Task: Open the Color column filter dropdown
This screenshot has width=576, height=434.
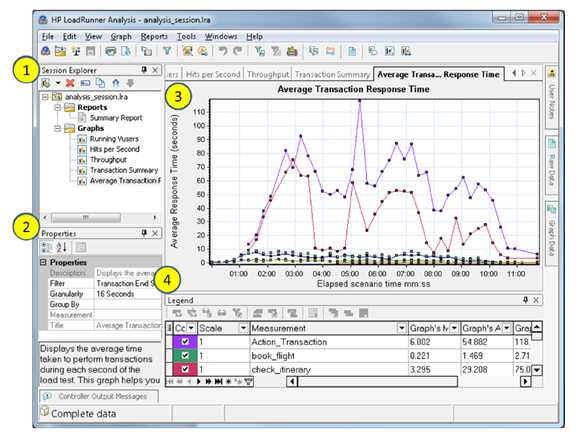Action: [191, 328]
